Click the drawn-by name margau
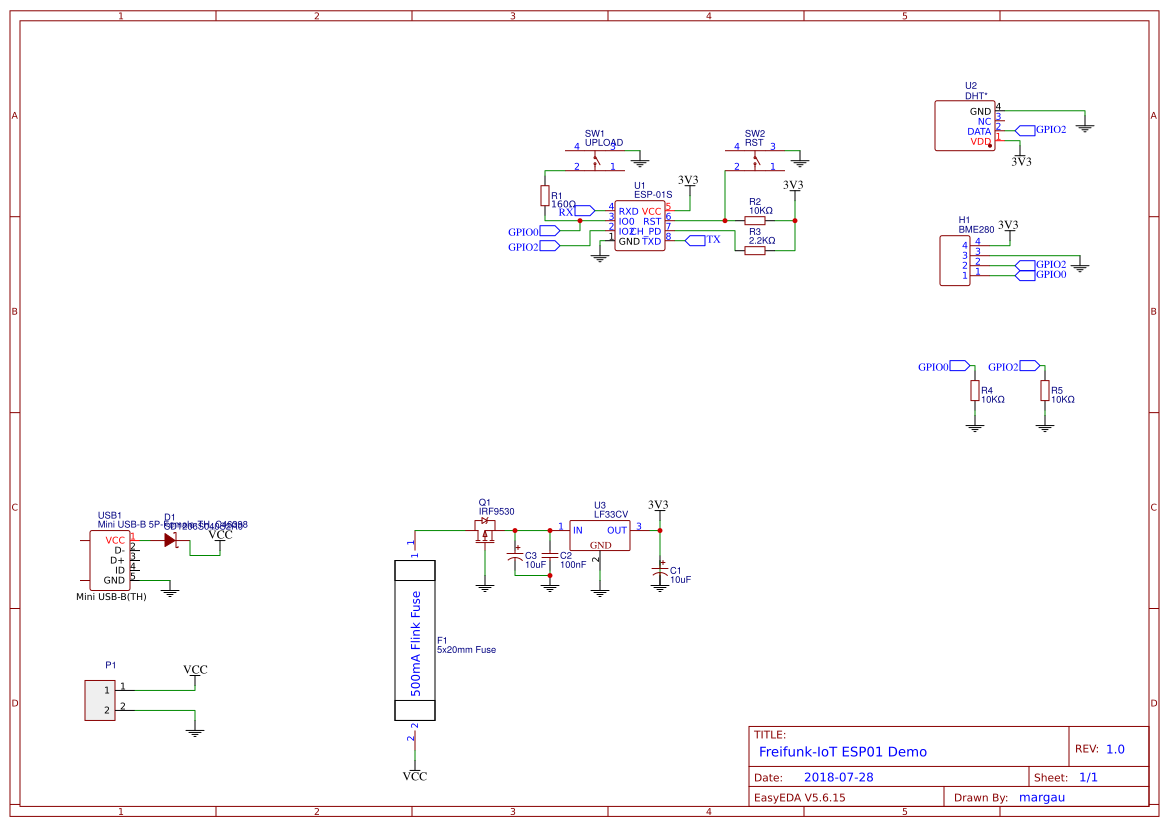The height and width of the screenshot is (827, 1169). pyautogui.click(x=1041, y=797)
